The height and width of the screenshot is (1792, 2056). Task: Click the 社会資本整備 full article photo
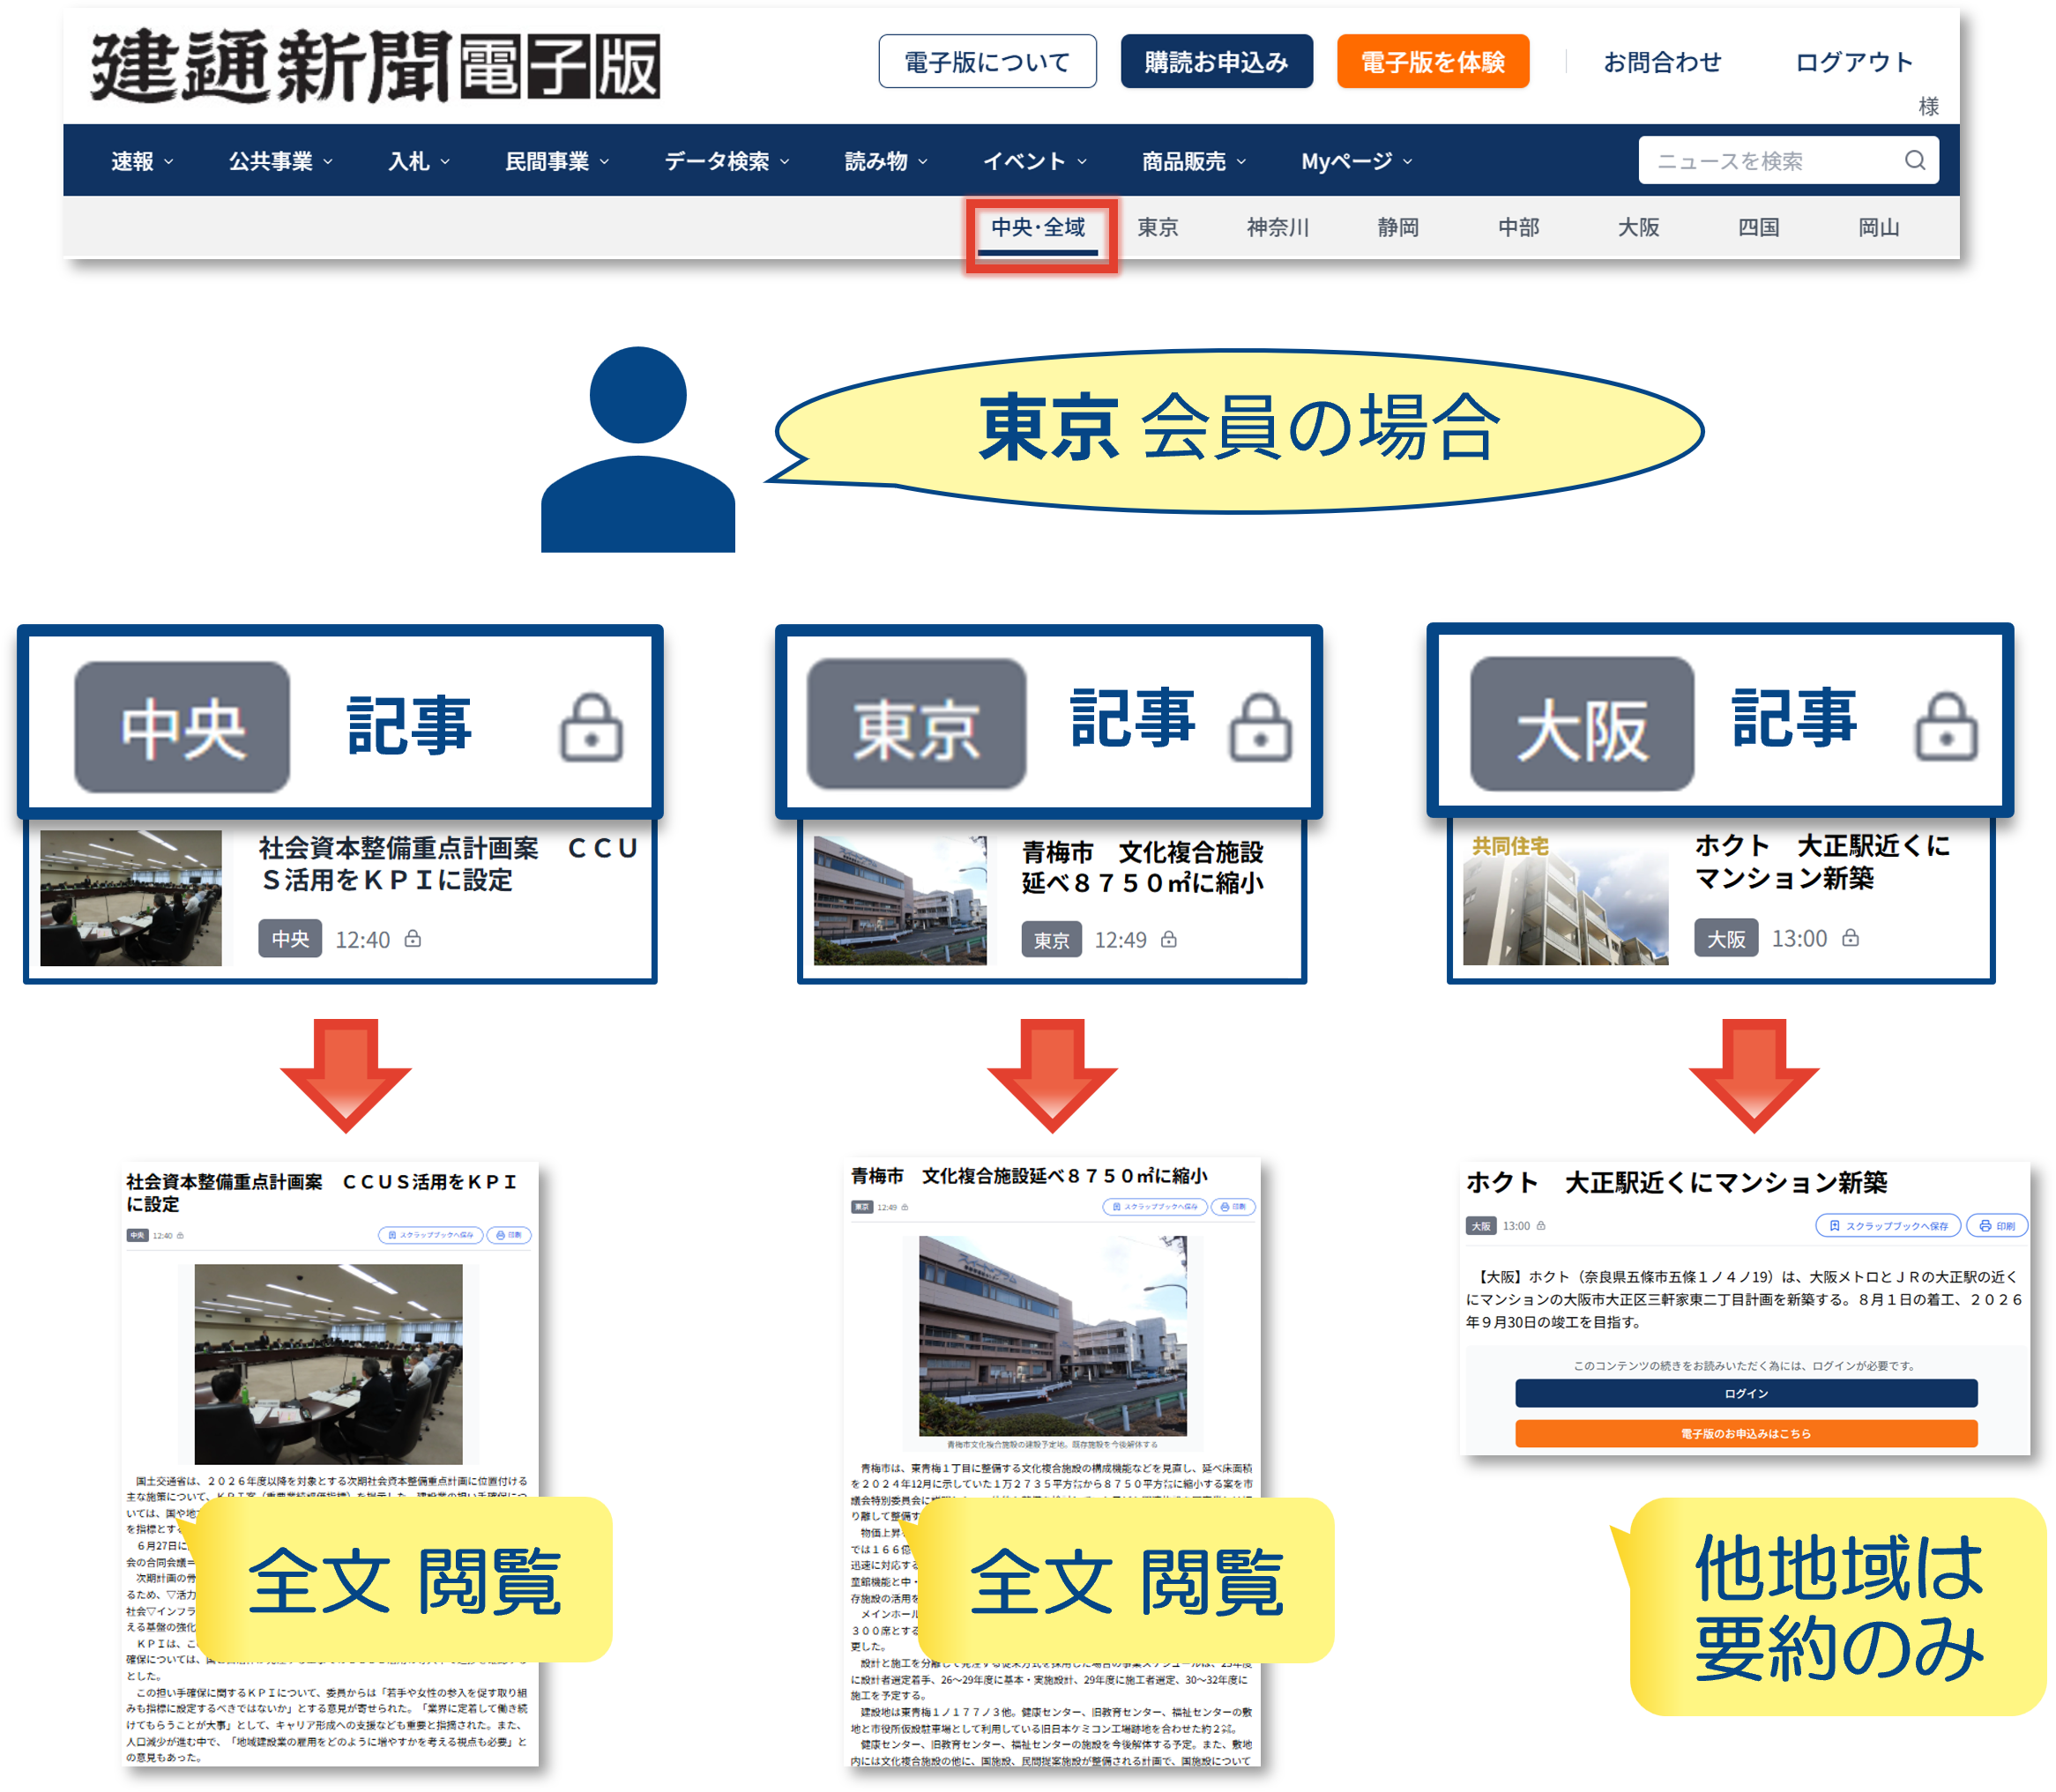click(328, 1364)
